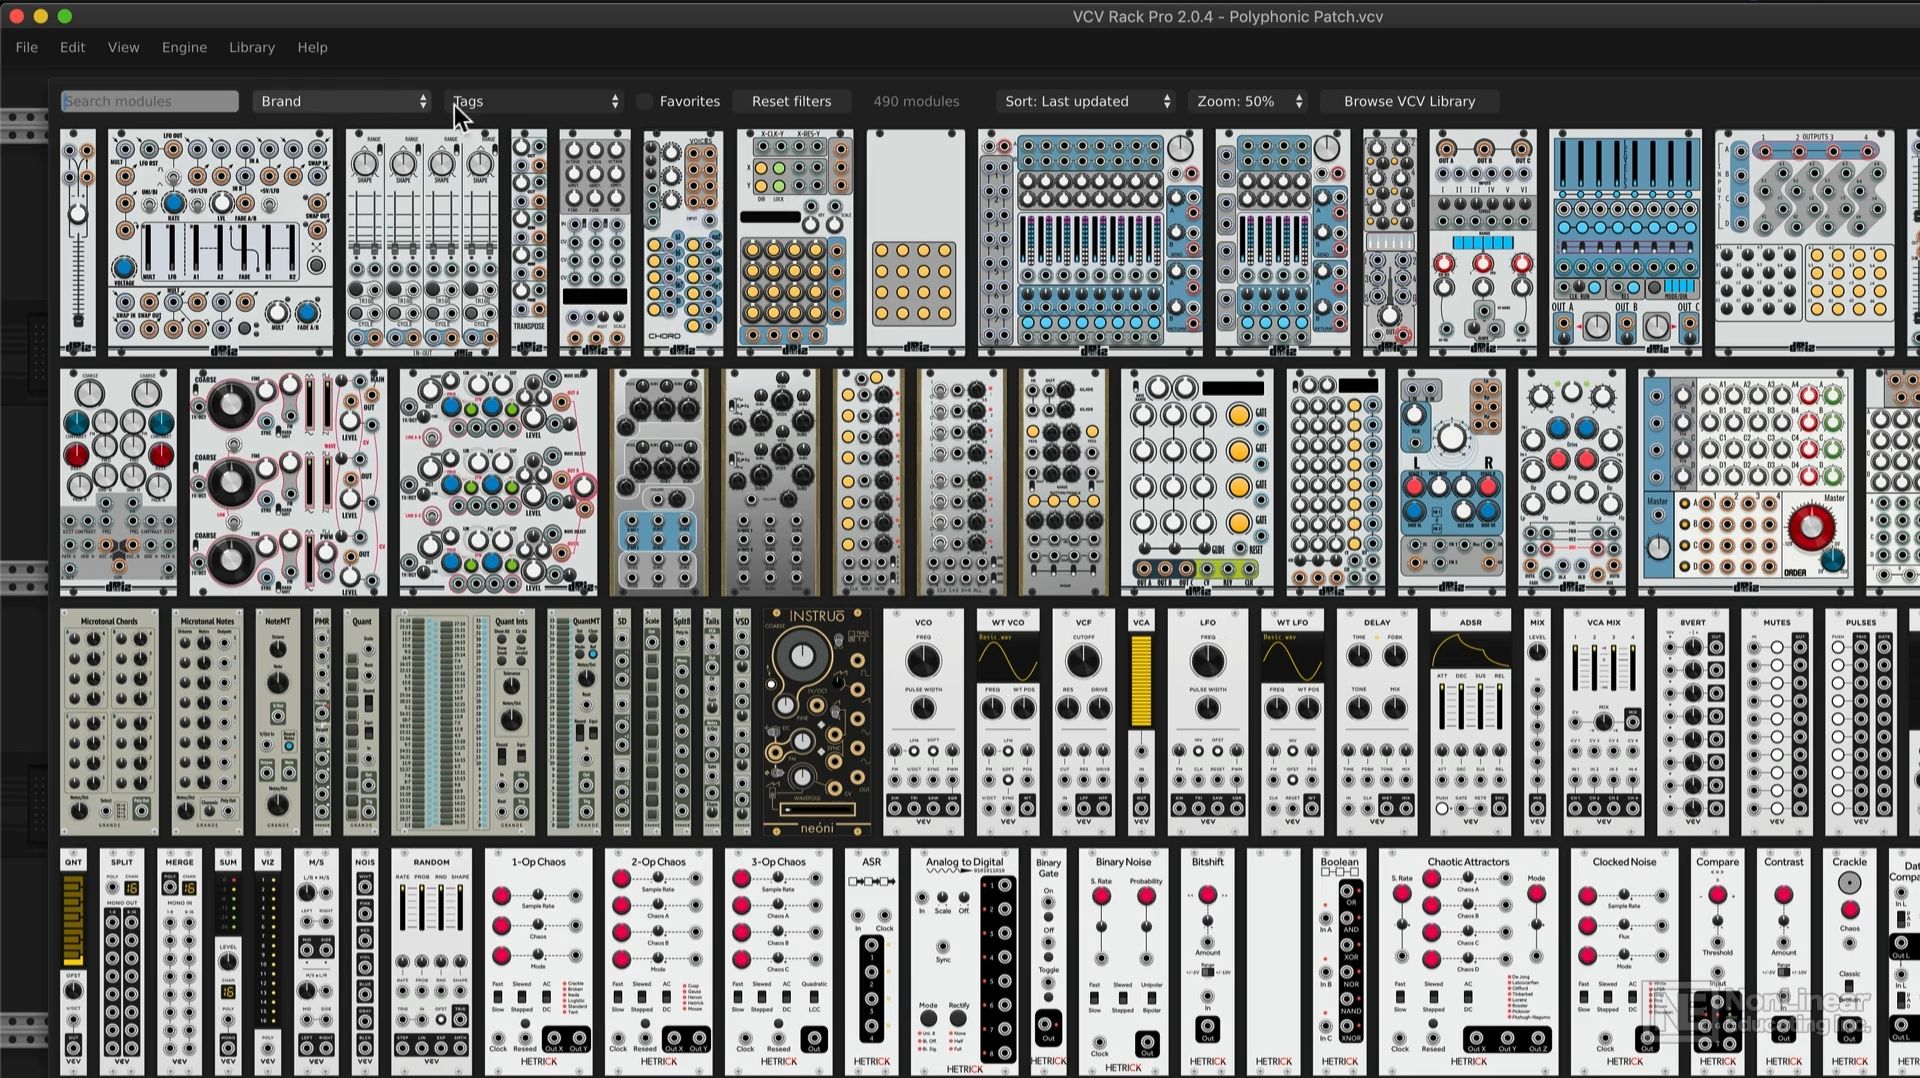The image size is (1920, 1078).
Task: Pick the 1-Op Chaos module
Action: [538, 960]
